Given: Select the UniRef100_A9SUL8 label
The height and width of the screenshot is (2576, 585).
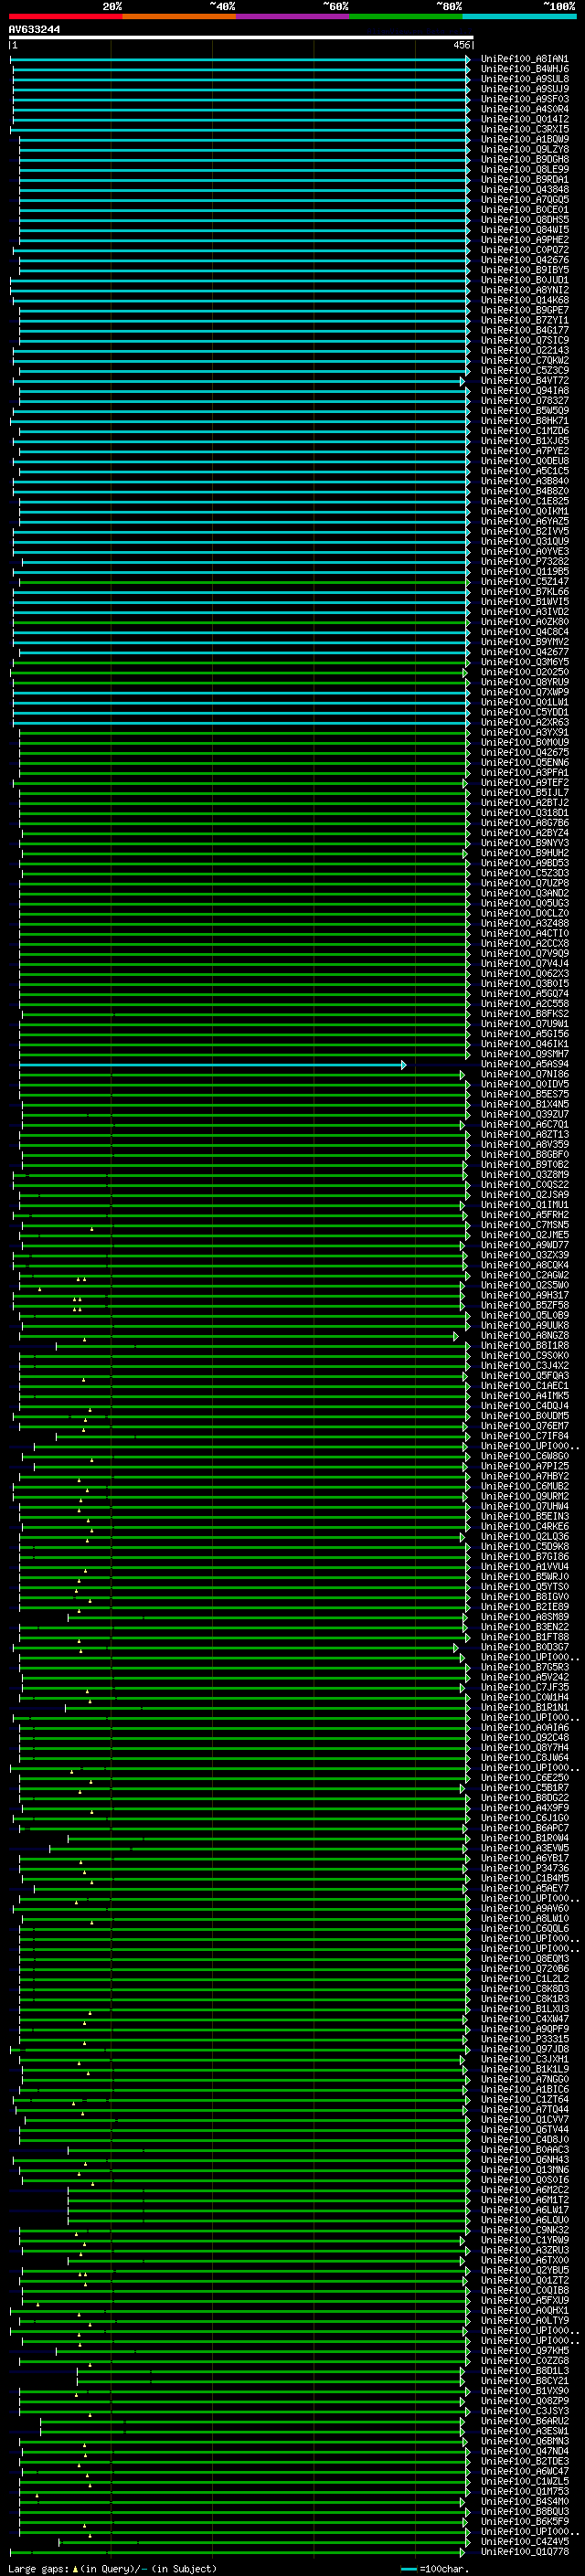Looking at the screenshot, I should [x=524, y=79].
